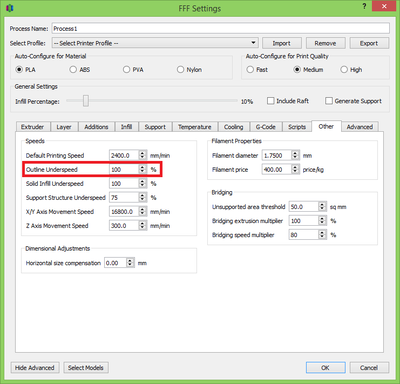Click the Filament diameter value field
The image size is (400, 384).
[x=277, y=155]
